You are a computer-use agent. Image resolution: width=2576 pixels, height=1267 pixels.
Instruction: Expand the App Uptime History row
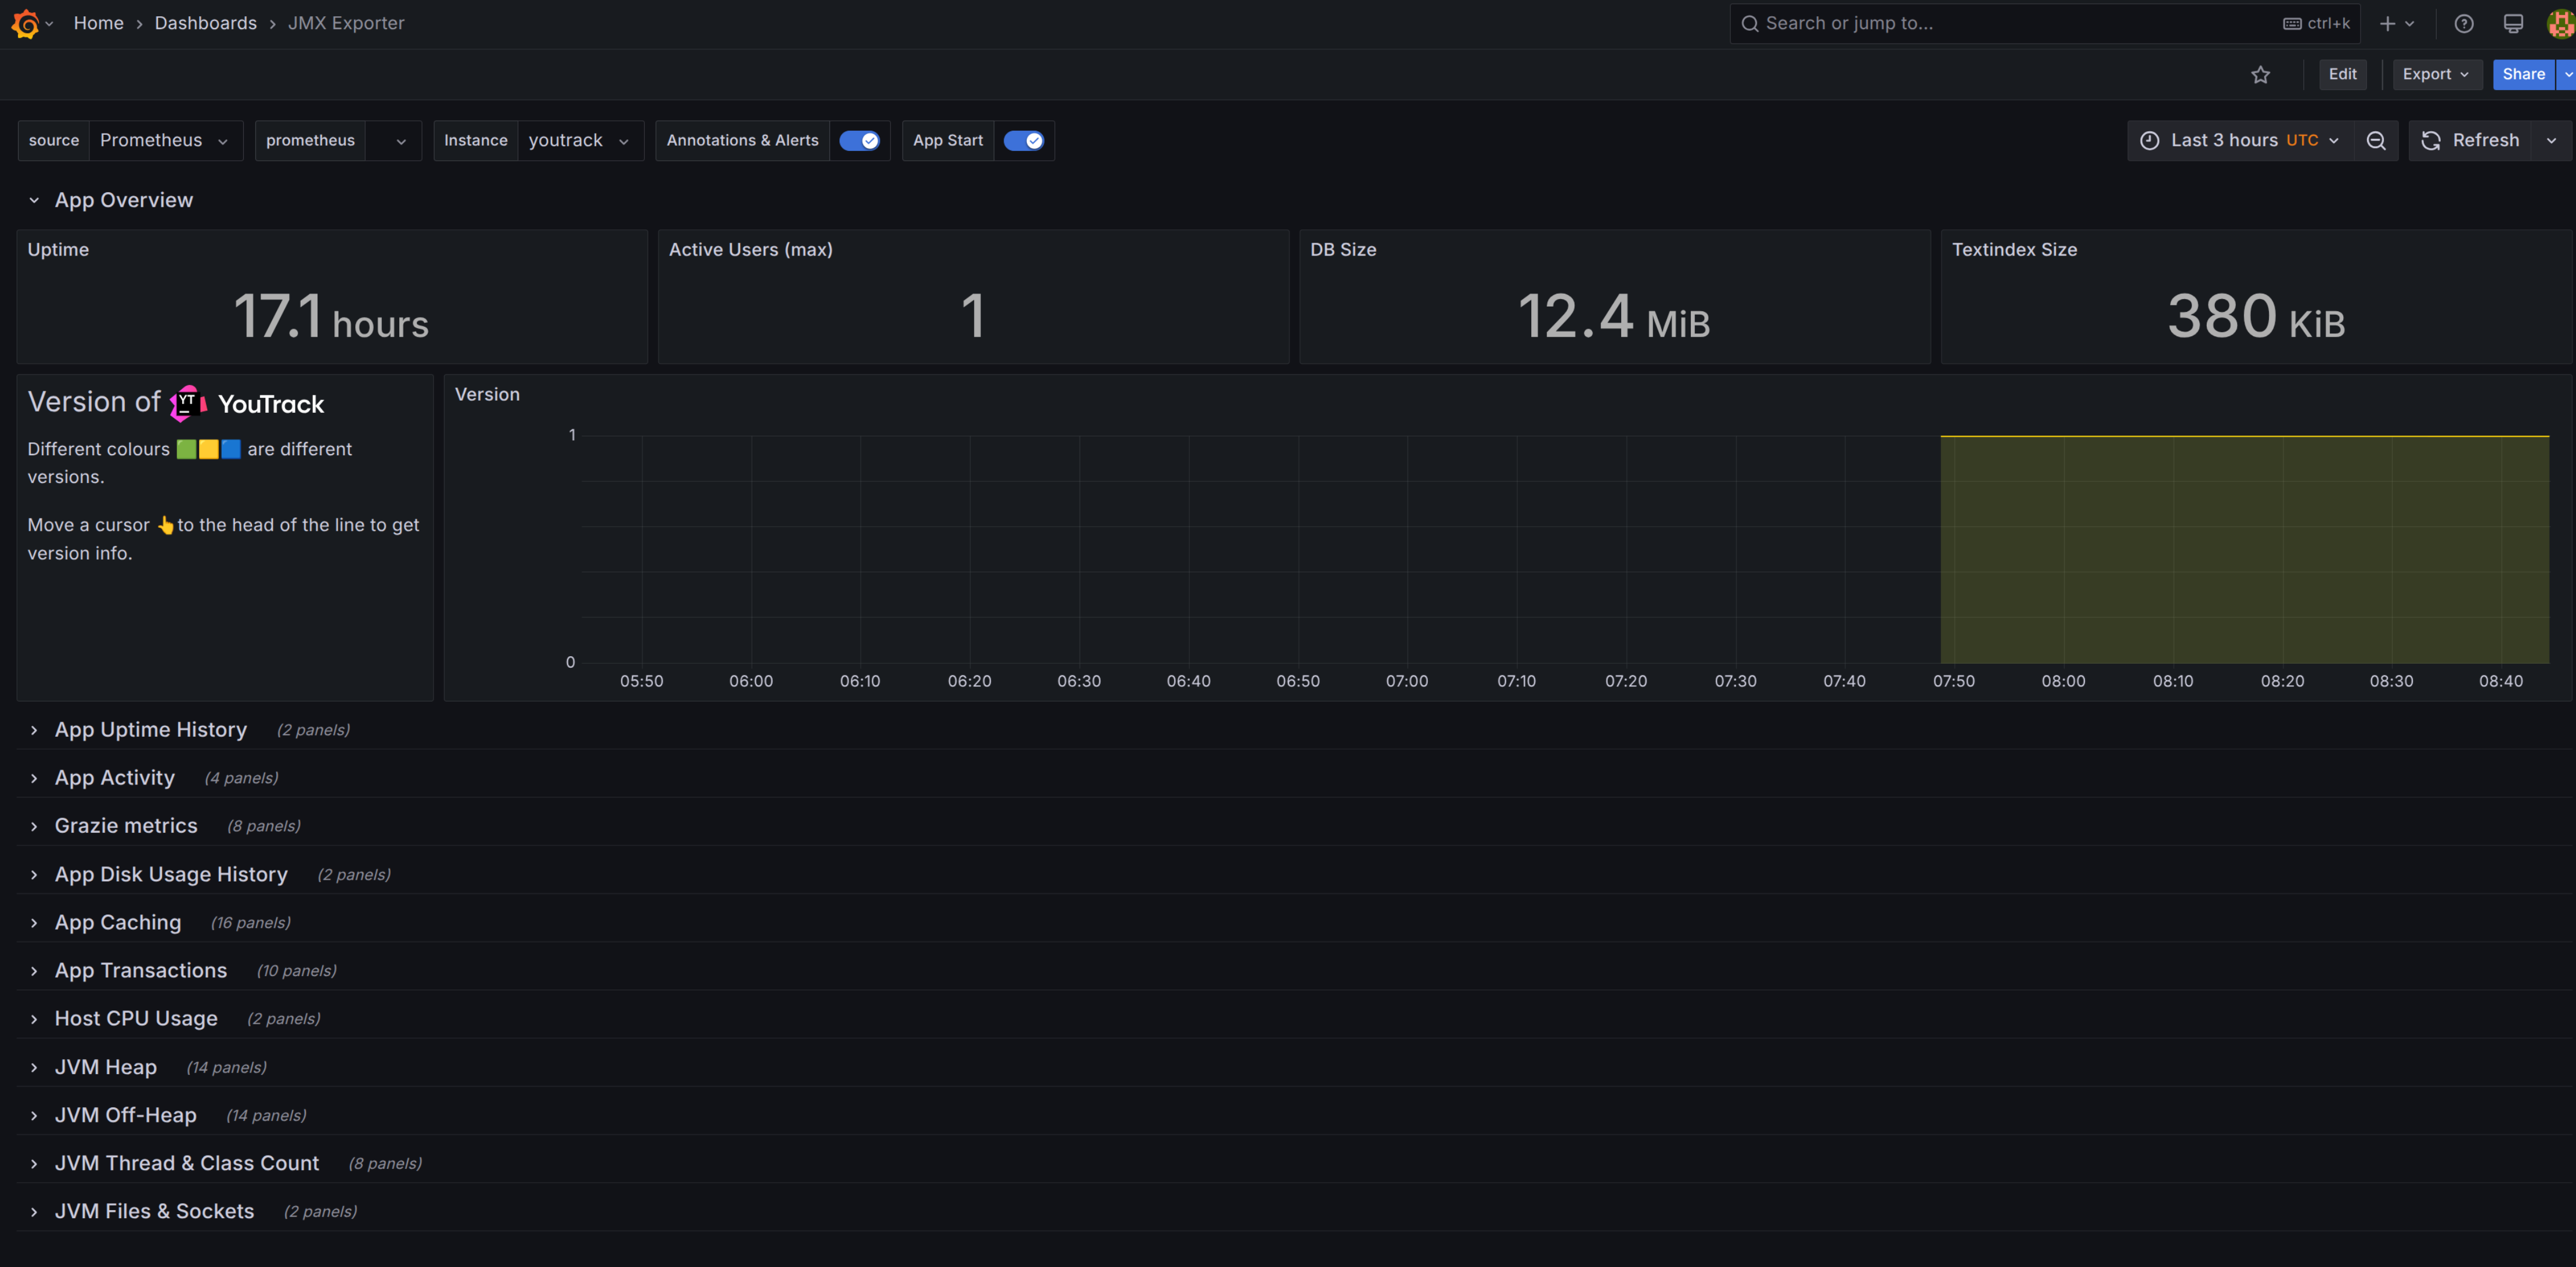coord(34,730)
